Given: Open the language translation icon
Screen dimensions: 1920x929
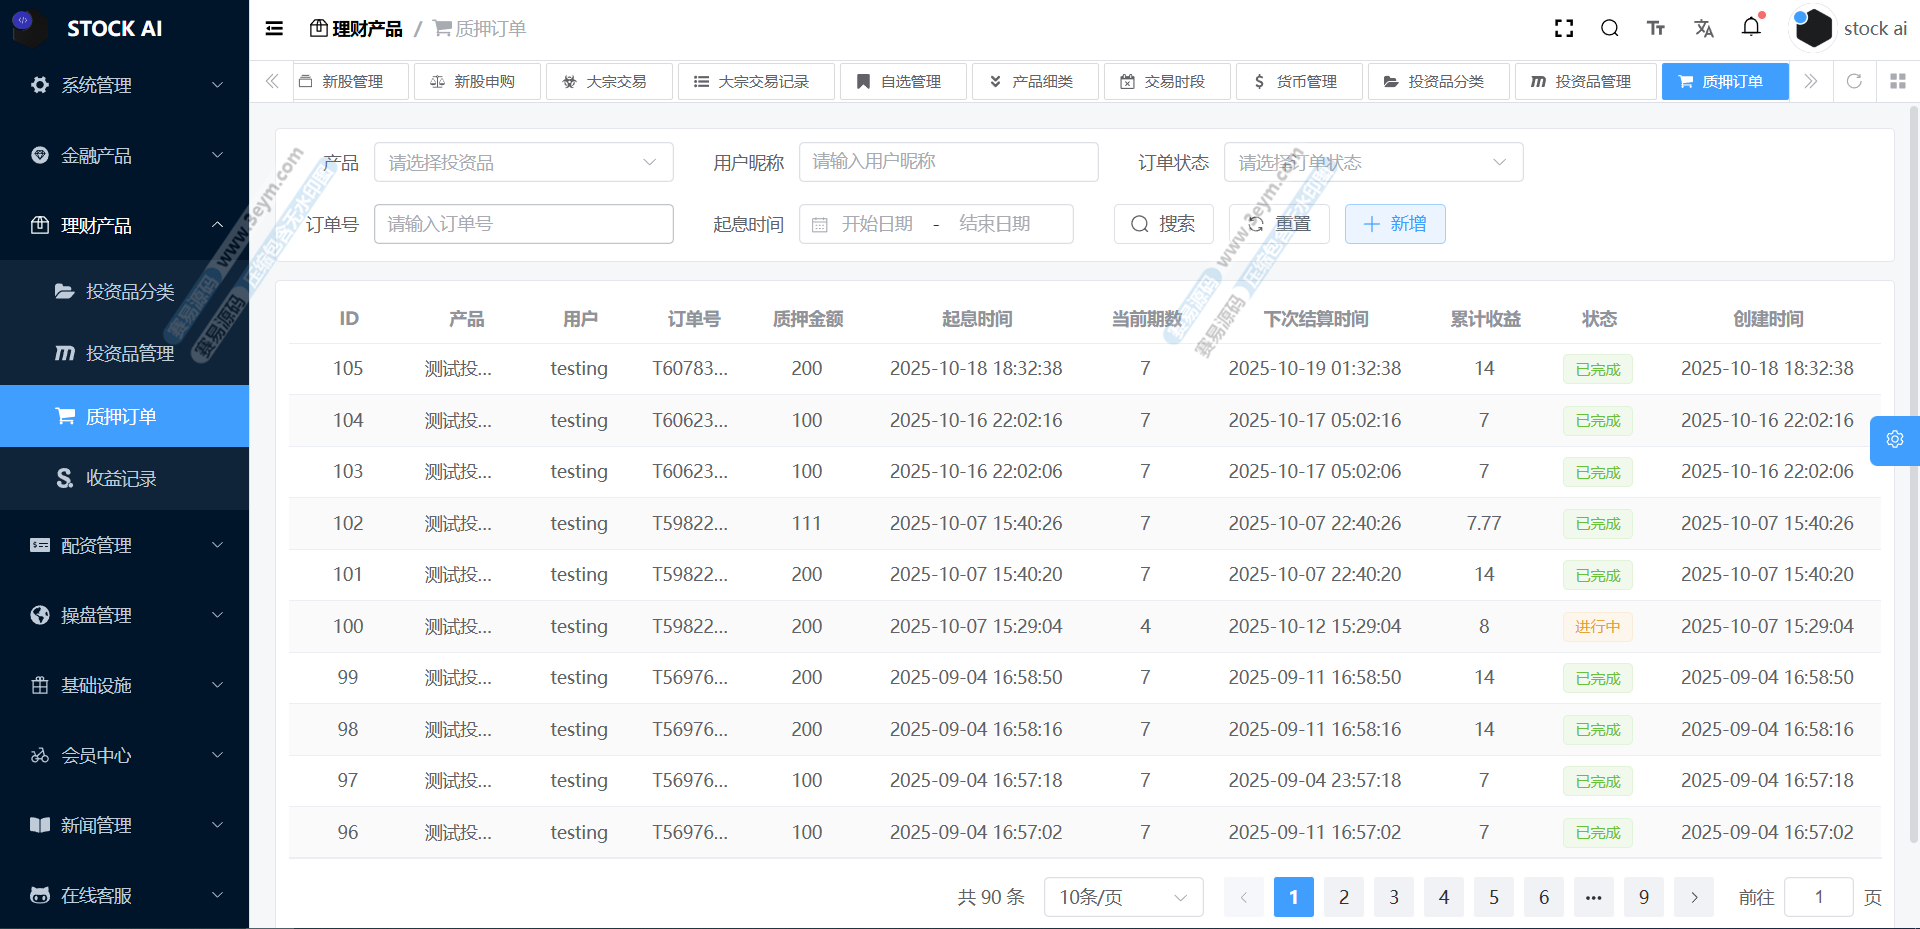Looking at the screenshot, I should click(x=1704, y=29).
